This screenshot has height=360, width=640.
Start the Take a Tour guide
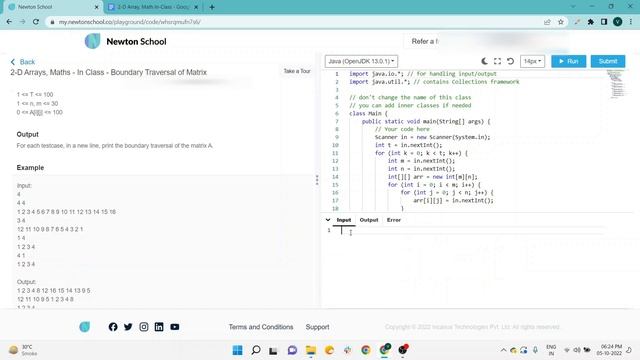click(297, 71)
